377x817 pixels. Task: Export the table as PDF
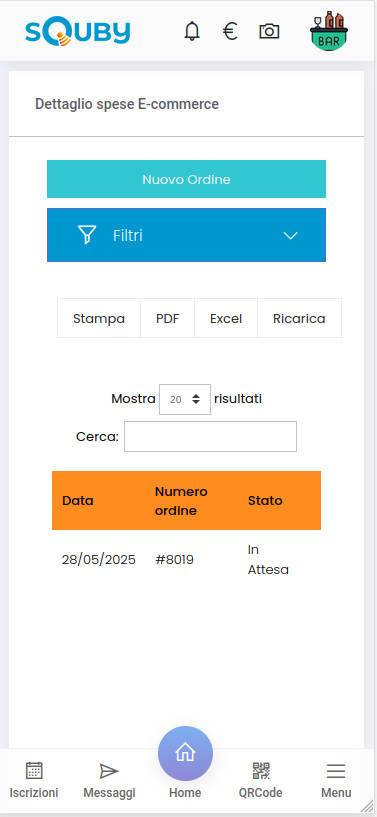[168, 318]
